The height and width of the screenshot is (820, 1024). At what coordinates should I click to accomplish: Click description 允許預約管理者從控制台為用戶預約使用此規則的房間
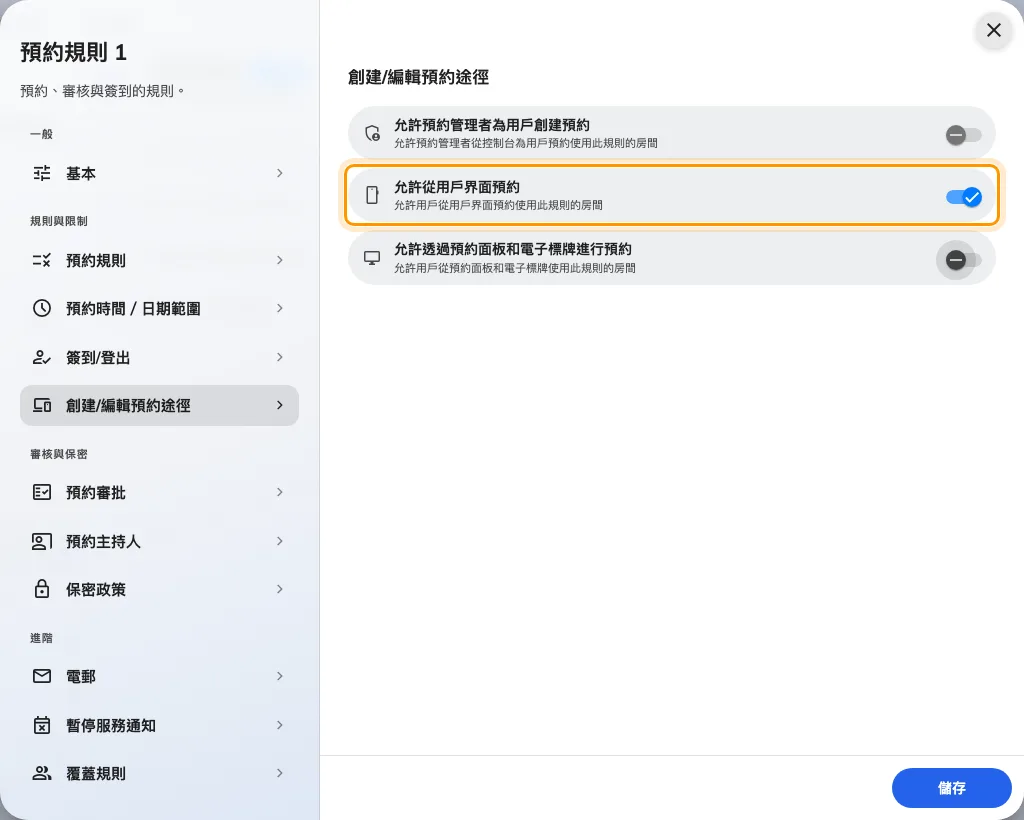(x=526, y=143)
